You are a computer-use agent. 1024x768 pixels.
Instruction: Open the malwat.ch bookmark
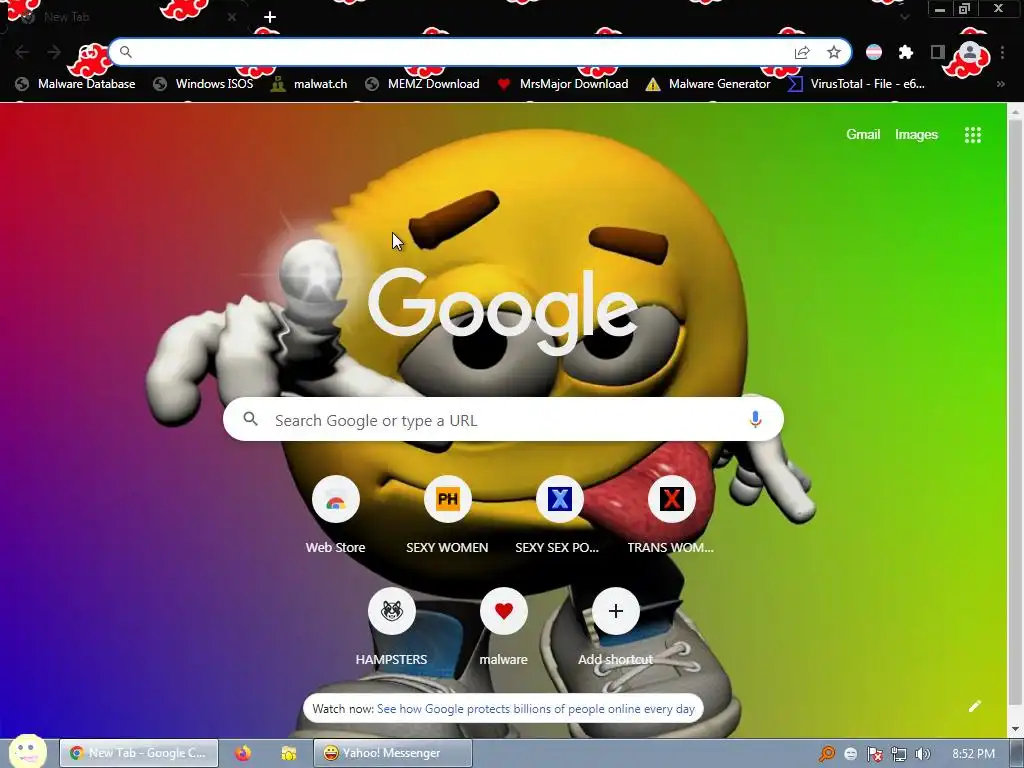309,84
